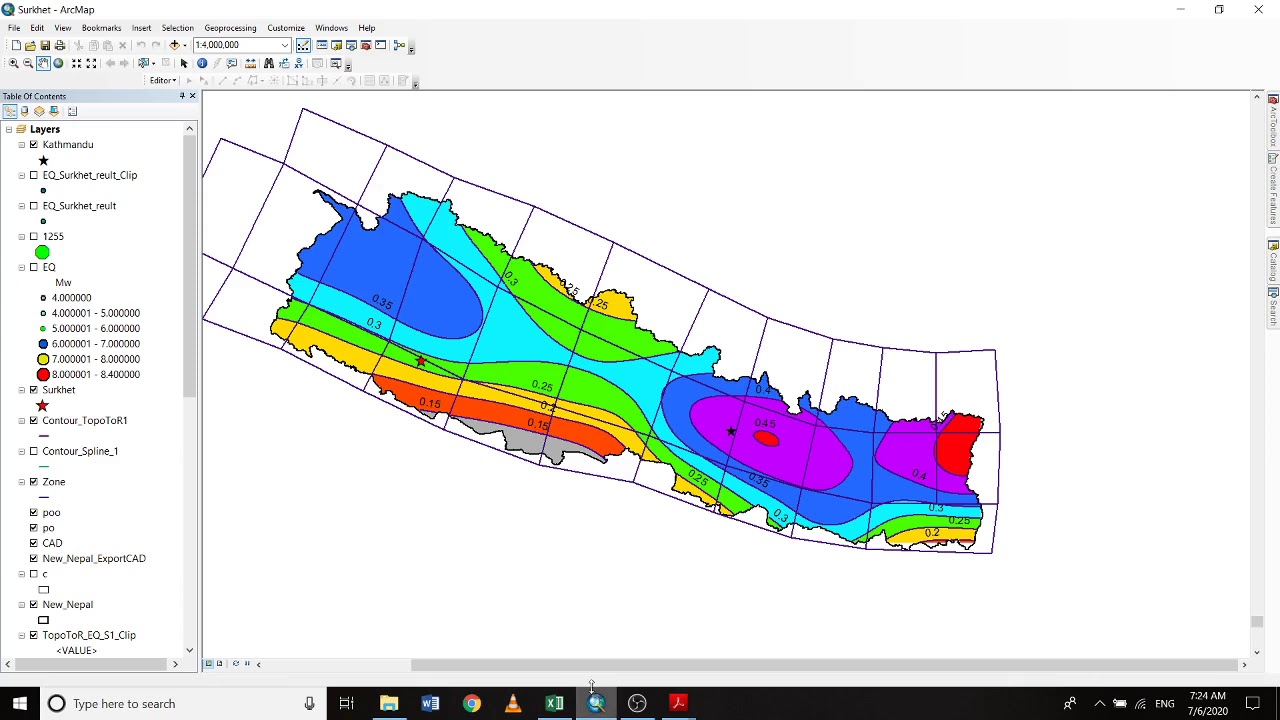The width and height of the screenshot is (1280, 720).
Task: Open the Geoprocessing menu
Action: (x=230, y=28)
